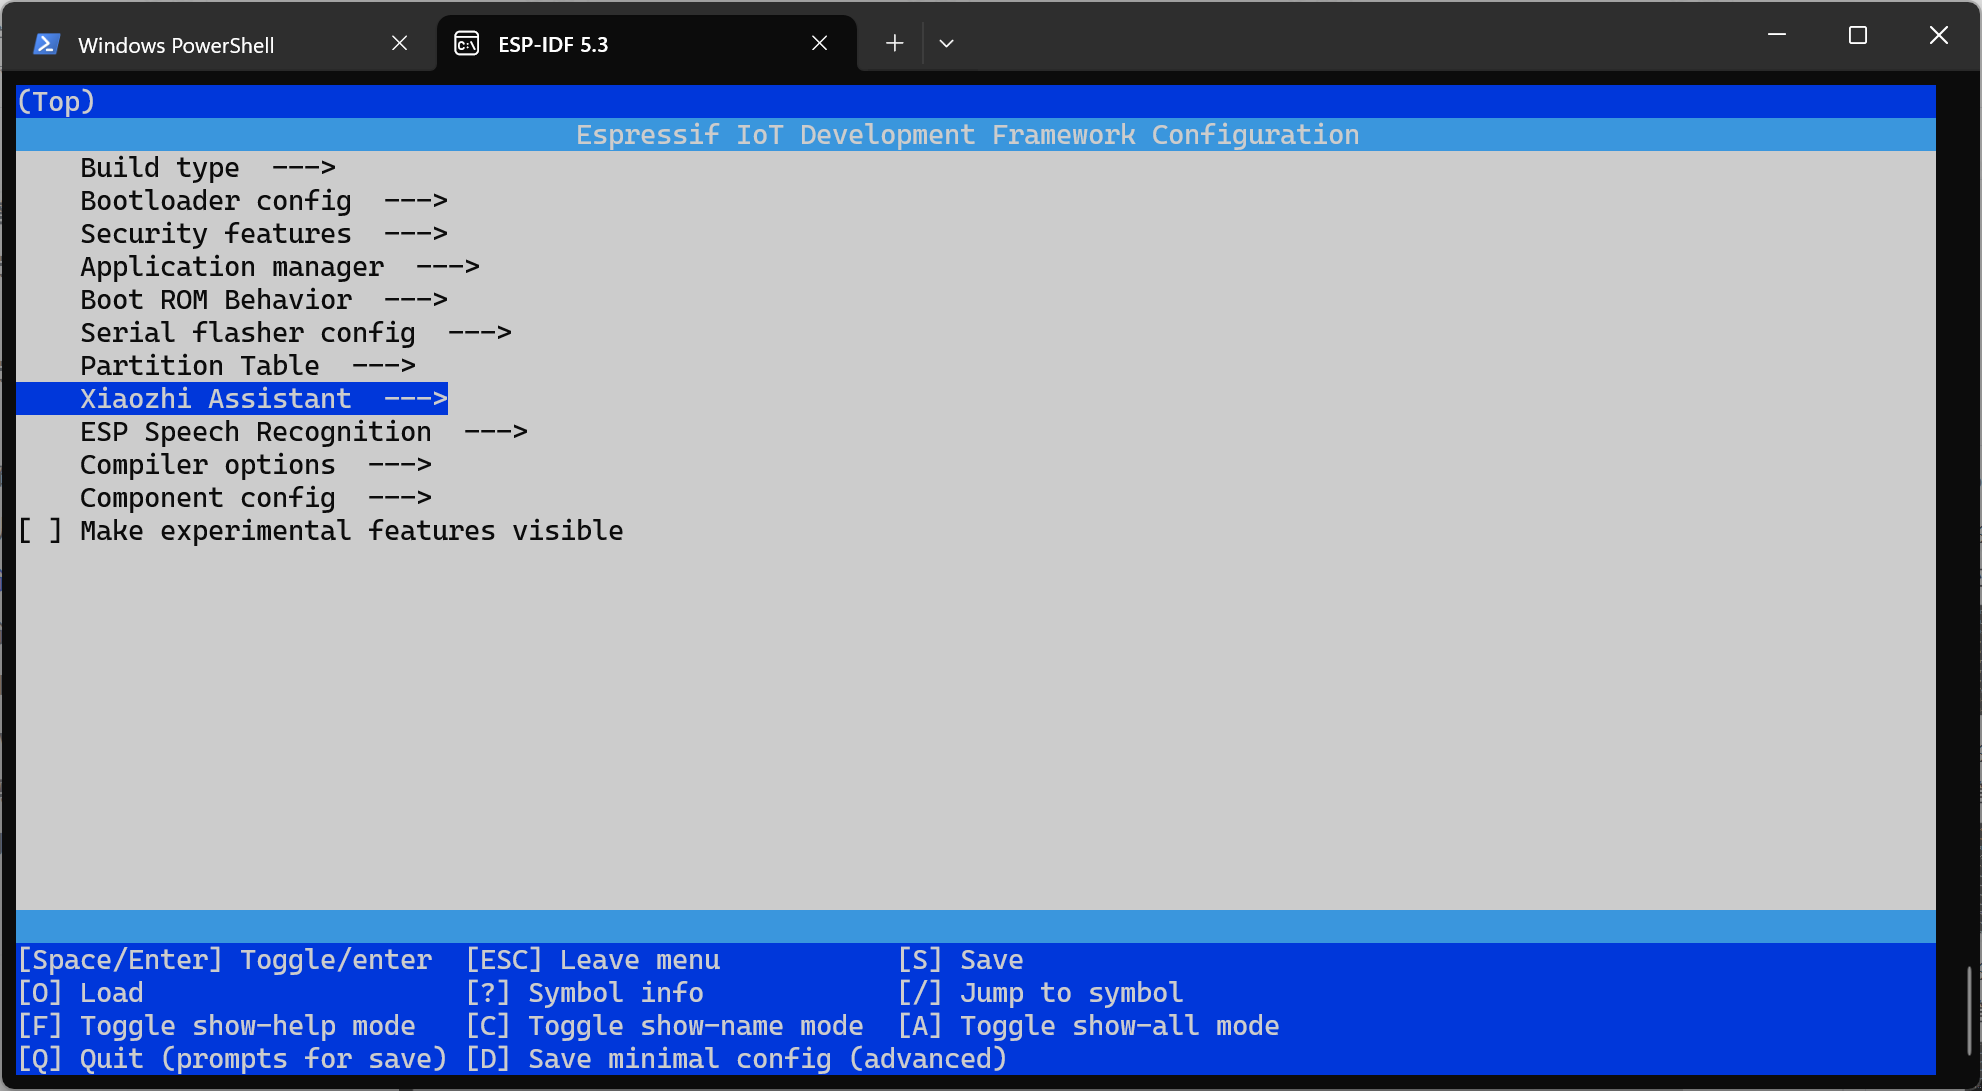Select the ESP-IDF 5.3 tab
This screenshot has height=1091, width=1982.
pos(646,43)
